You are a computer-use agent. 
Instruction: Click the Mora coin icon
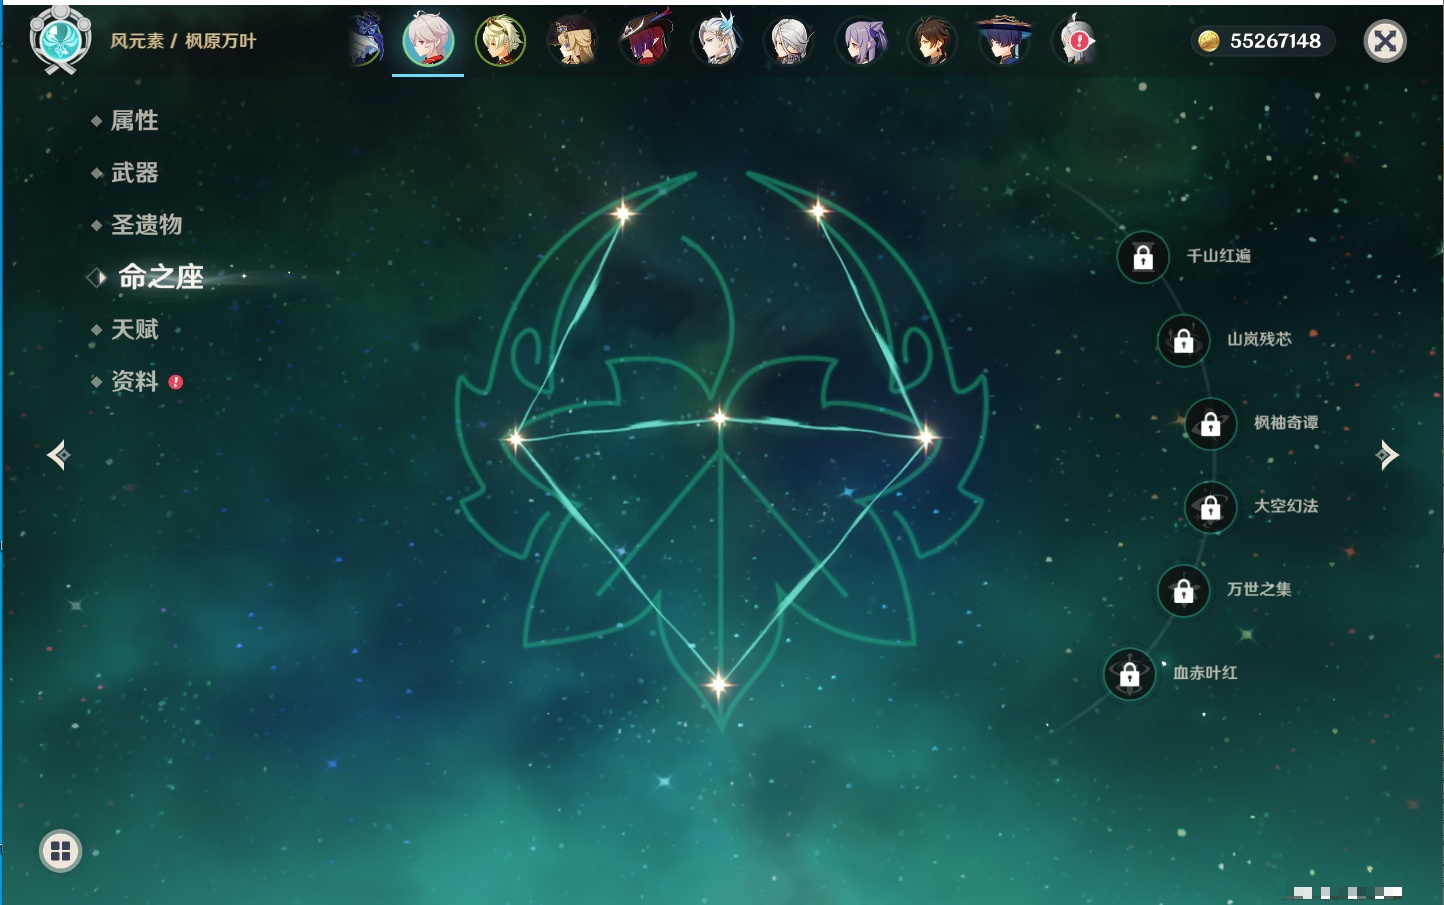point(1209,41)
